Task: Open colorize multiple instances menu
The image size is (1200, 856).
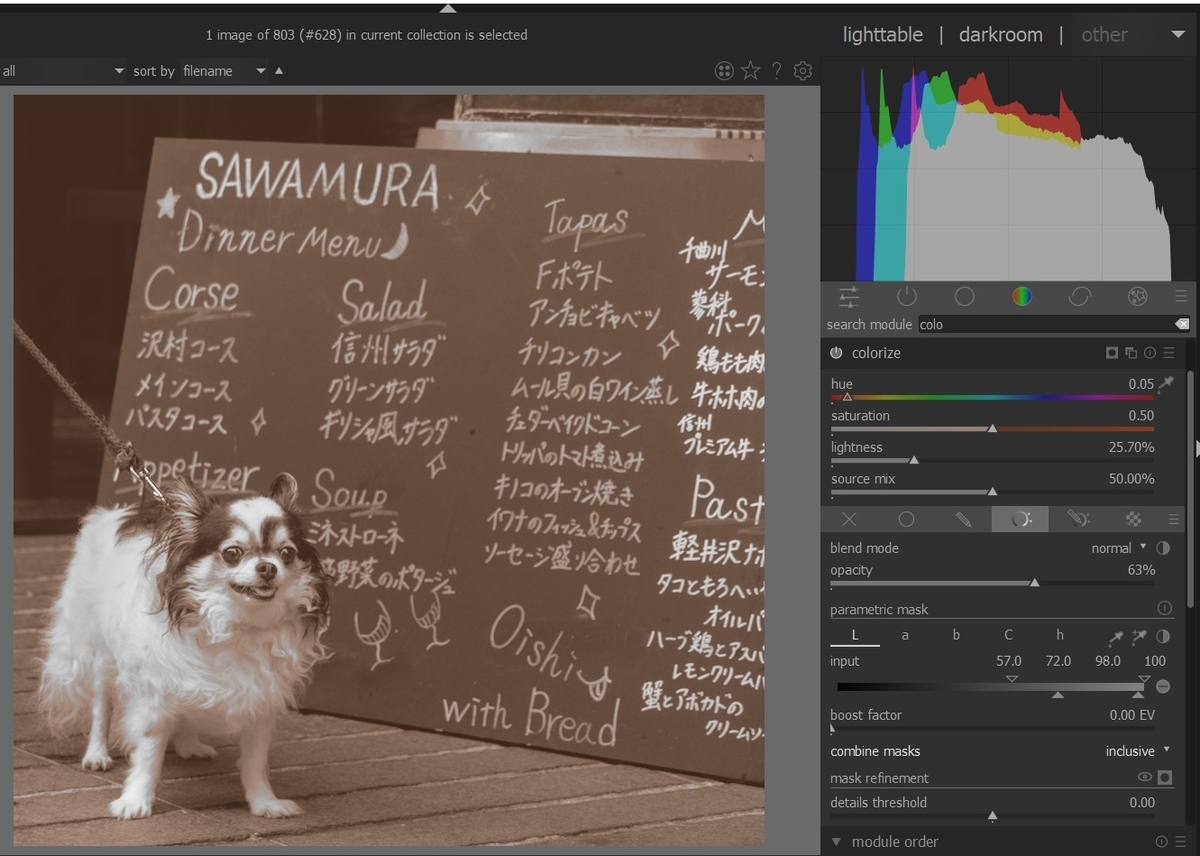Action: coord(1131,353)
